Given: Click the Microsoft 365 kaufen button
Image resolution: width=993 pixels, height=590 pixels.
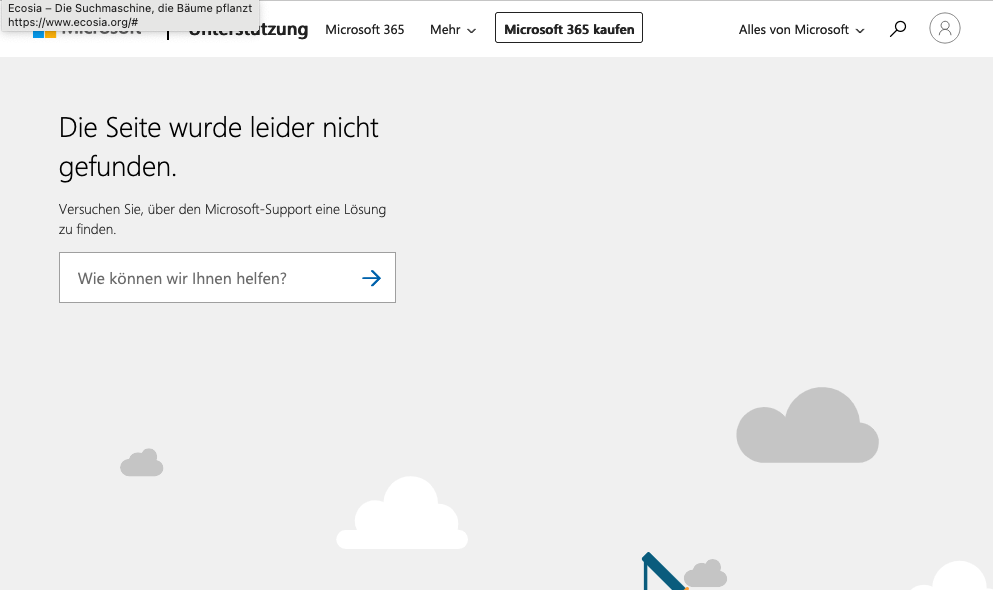Looking at the screenshot, I should (569, 28).
